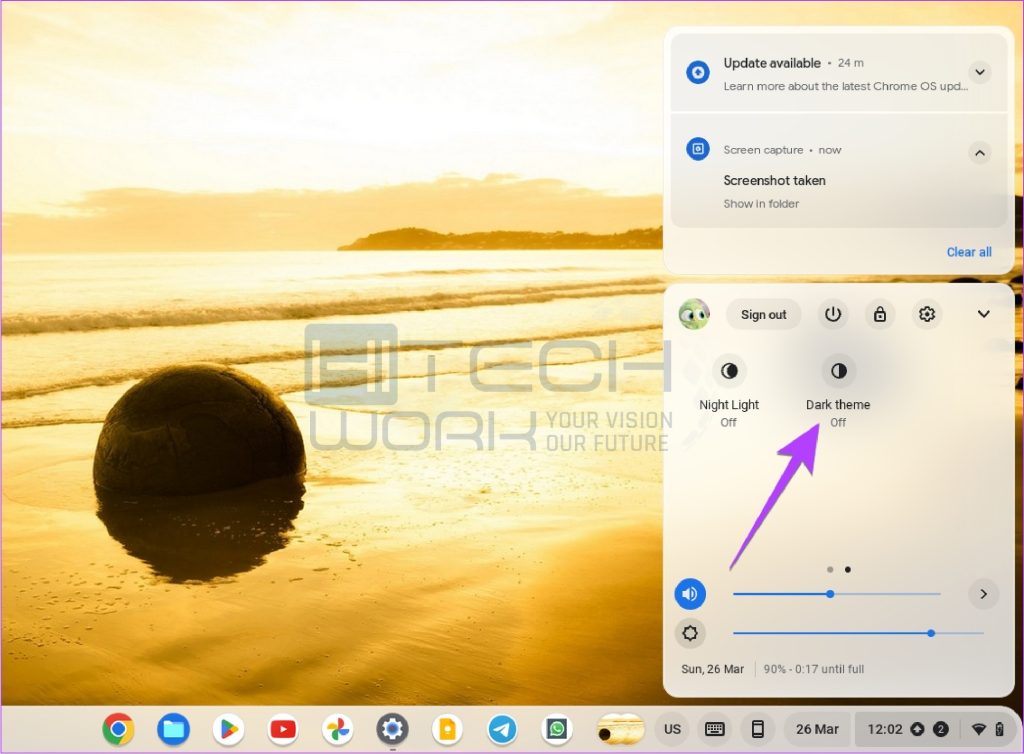Click the Sign out button
This screenshot has height=754, width=1024.
[763, 315]
